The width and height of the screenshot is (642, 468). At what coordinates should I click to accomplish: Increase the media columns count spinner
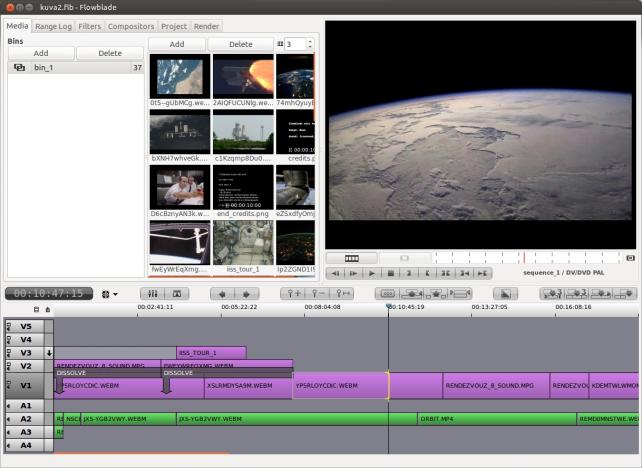[311, 41]
